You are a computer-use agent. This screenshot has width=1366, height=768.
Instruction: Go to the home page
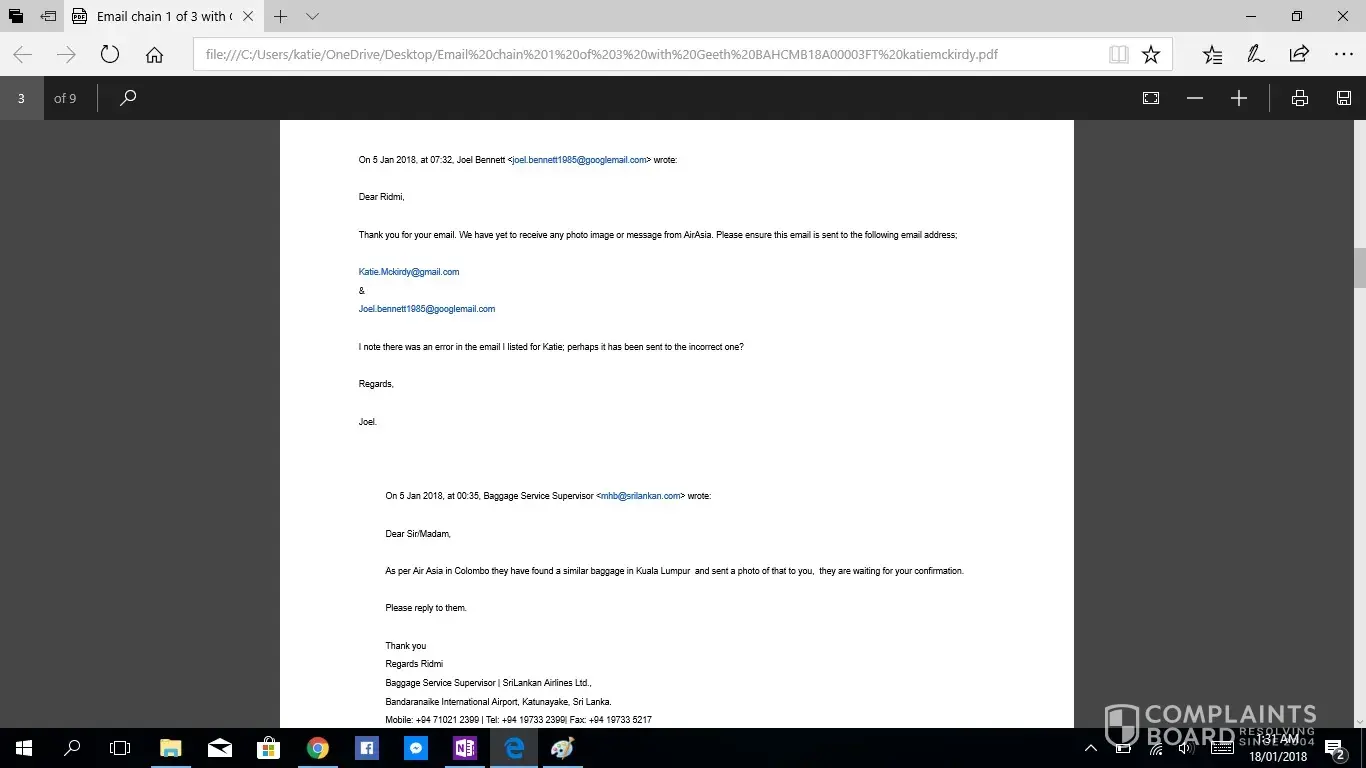154,55
